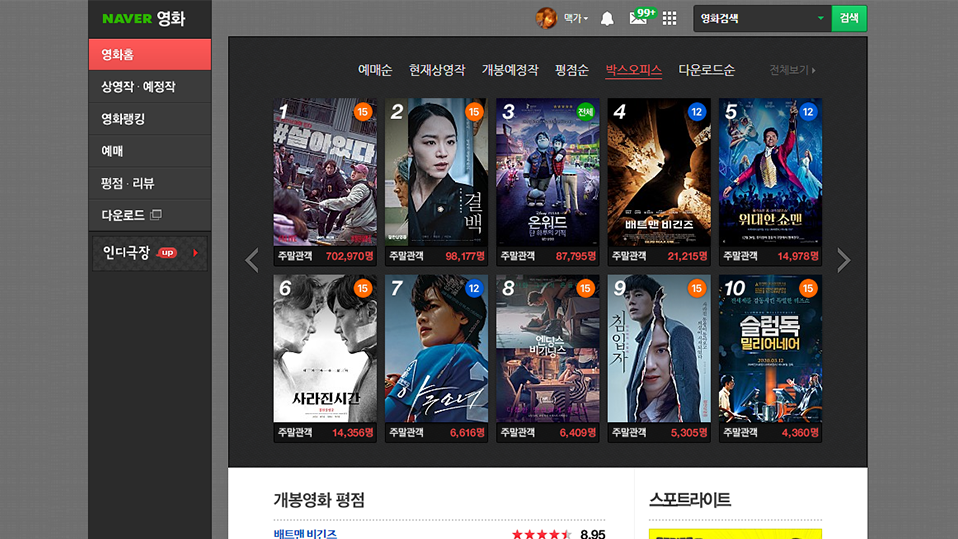Click the 15 rating badge on 엔딩스 비기닝스
Image resolution: width=958 pixels, height=539 pixels.
pyautogui.click(x=585, y=288)
